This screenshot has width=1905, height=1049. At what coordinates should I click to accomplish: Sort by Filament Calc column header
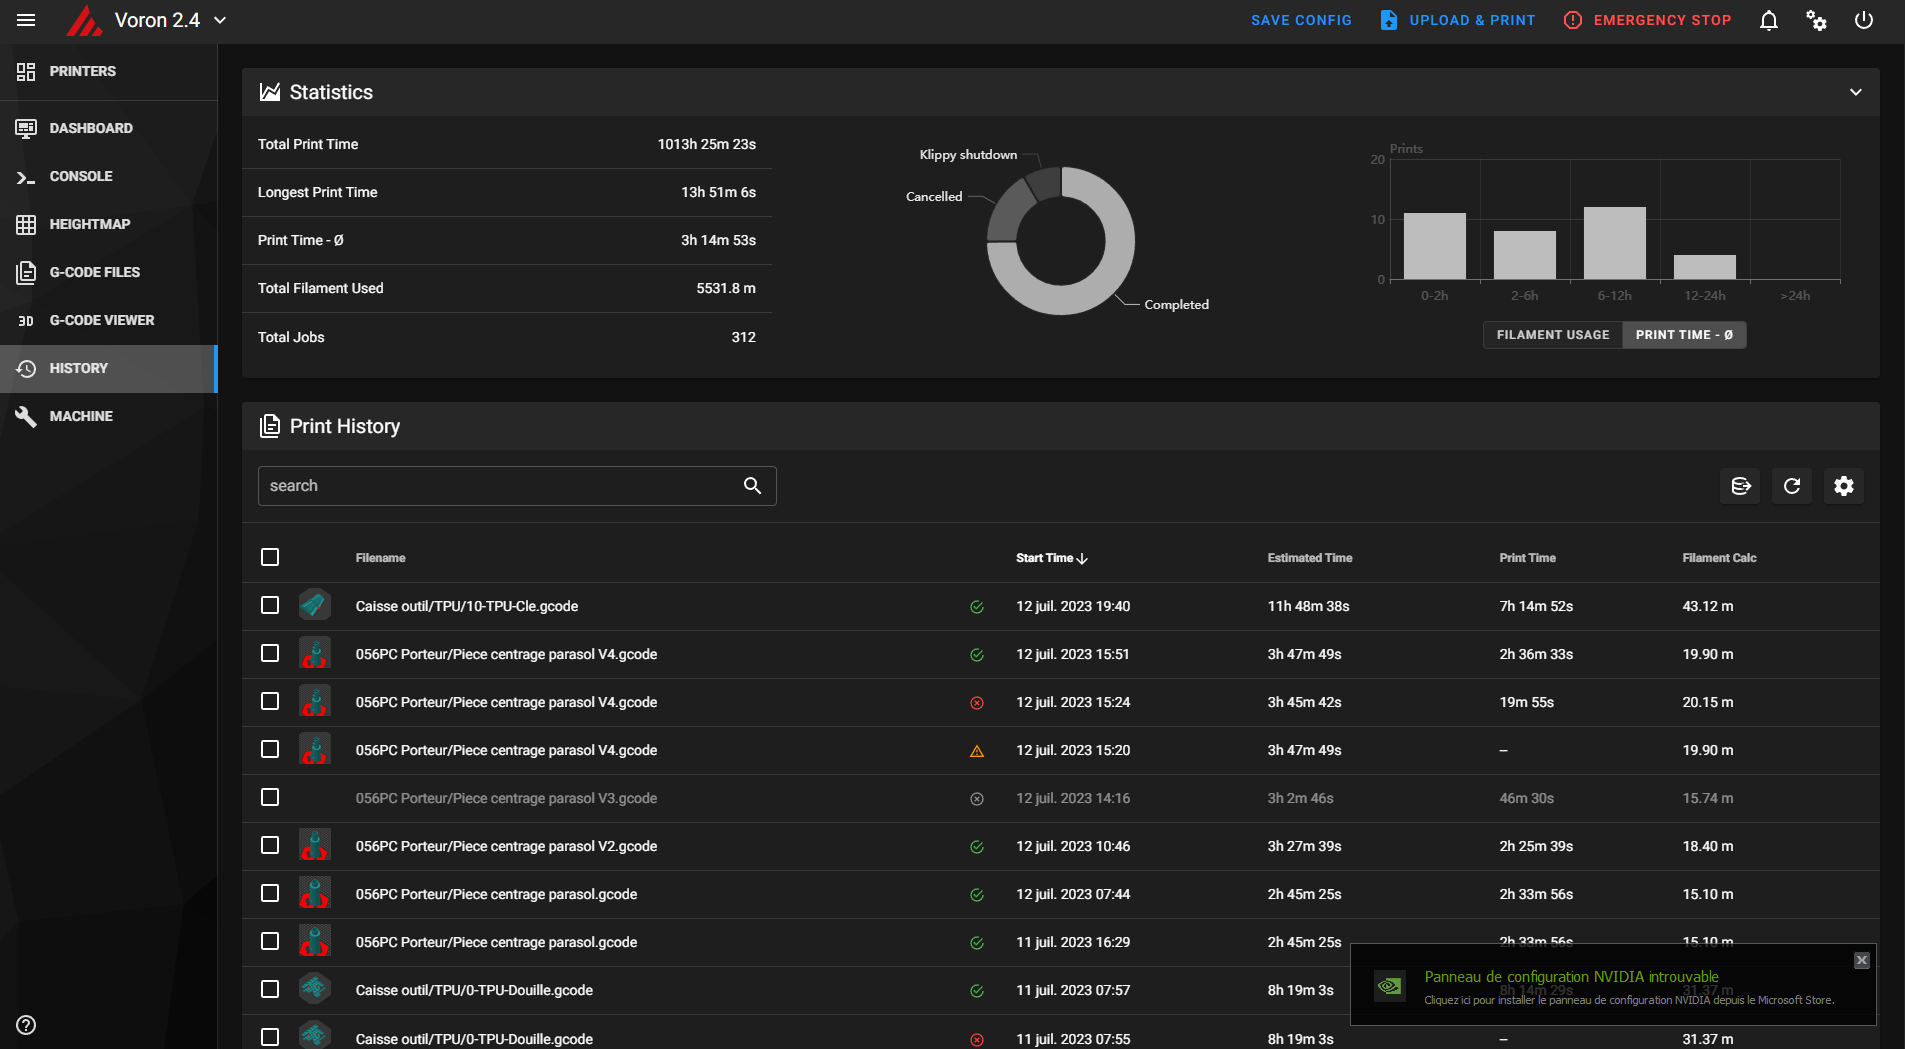tap(1719, 558)
